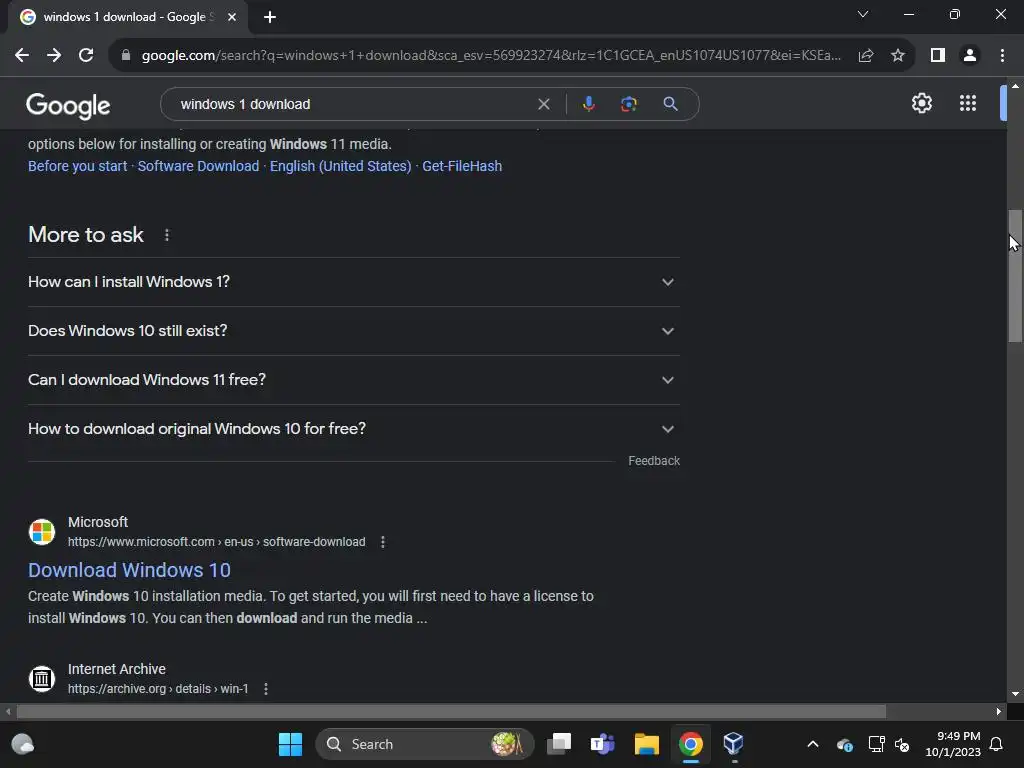This screenshot has height=768, width=1024.
Task: Open Software Download link
Action: [x=199, y=166]
